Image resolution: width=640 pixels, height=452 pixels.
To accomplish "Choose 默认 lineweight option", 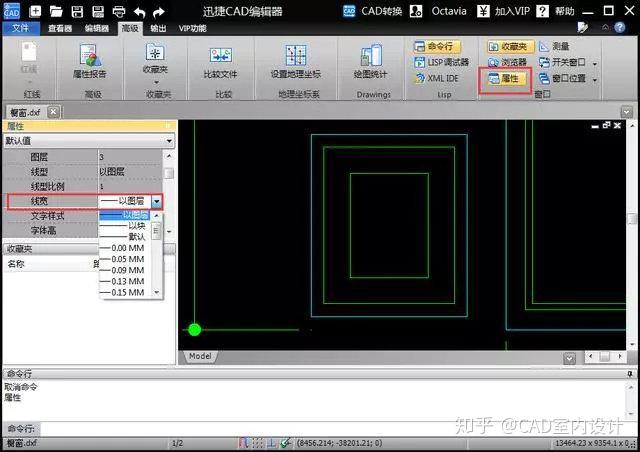I will [x=125, y=237].
